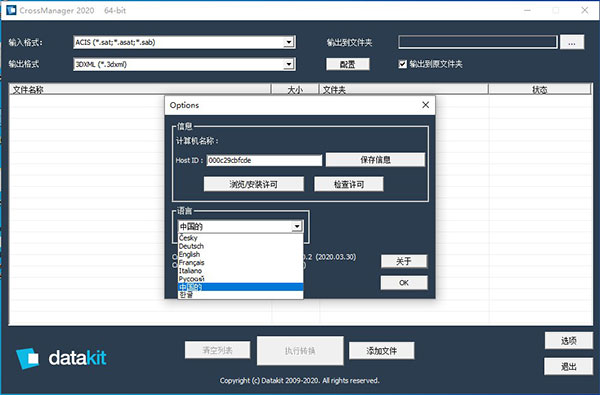Click the CrossManager app icon in title bar
The width and height of the screenshot is (600, 395).
11,10
